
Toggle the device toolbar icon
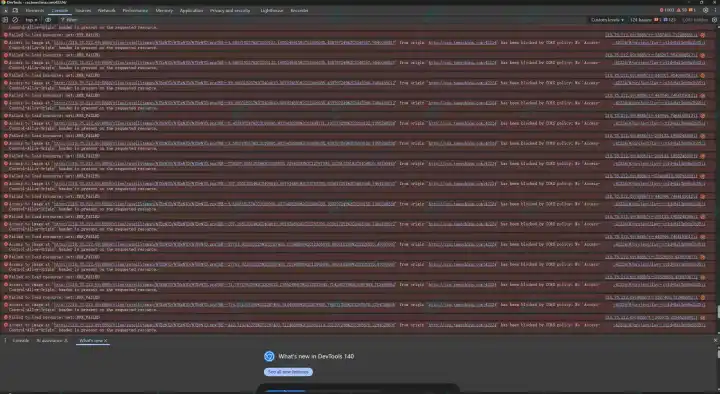coord(15,10)
